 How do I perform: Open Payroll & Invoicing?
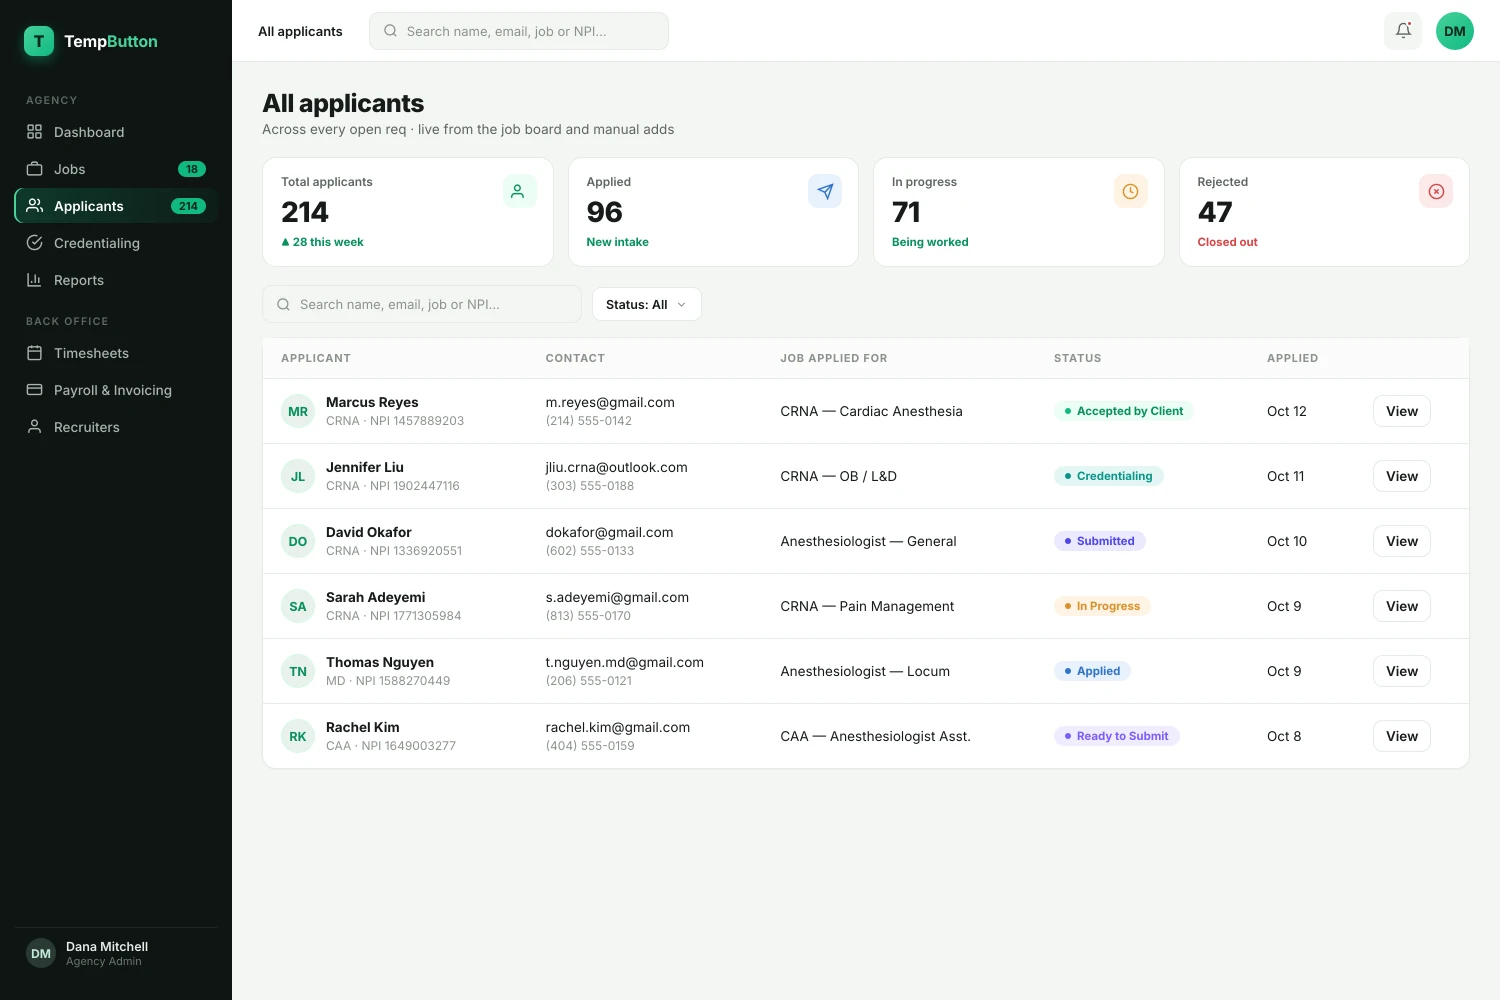pyautogui.click(x=116, y=390)
